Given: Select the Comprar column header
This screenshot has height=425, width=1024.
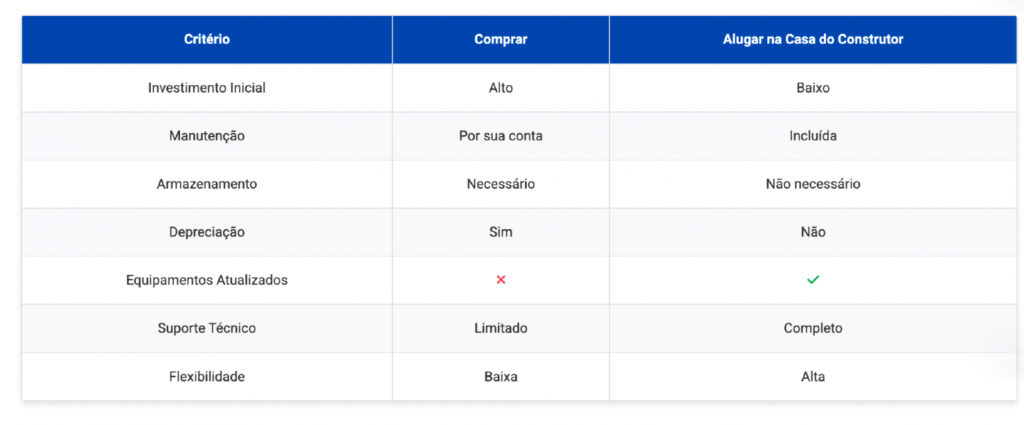Looking at the screenshot, I should [501, 40].
